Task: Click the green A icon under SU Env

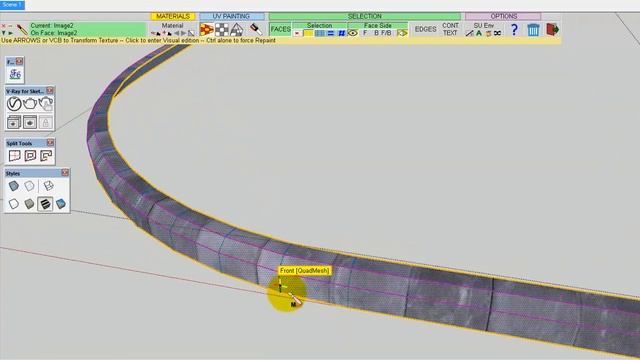Action: (x=479, y=33)
